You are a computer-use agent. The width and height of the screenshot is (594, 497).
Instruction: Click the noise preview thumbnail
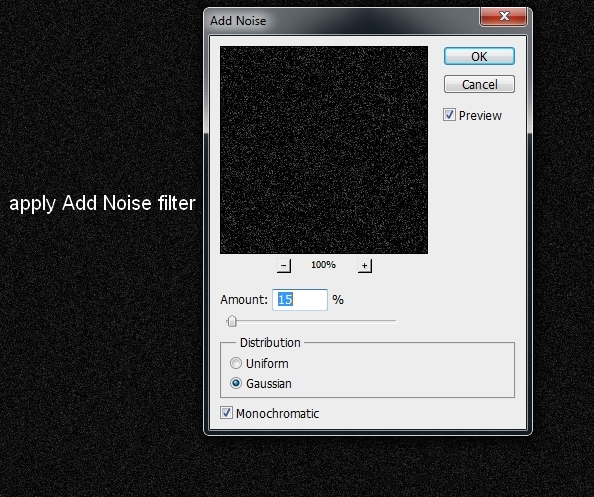[324, 150]
